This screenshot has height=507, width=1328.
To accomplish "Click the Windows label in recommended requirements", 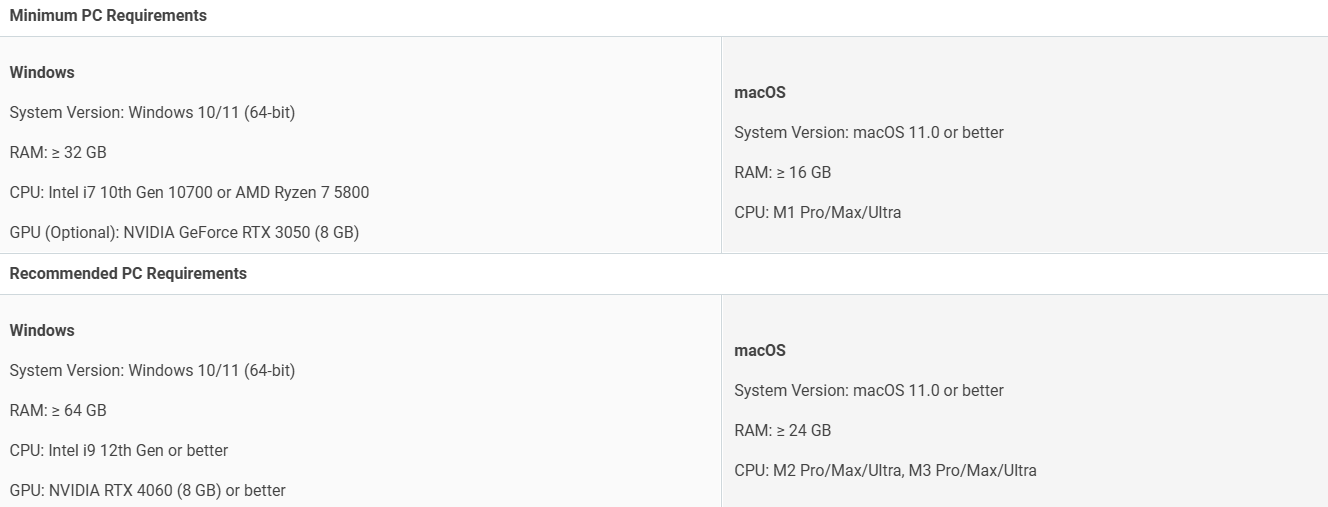I will (42, 330).
